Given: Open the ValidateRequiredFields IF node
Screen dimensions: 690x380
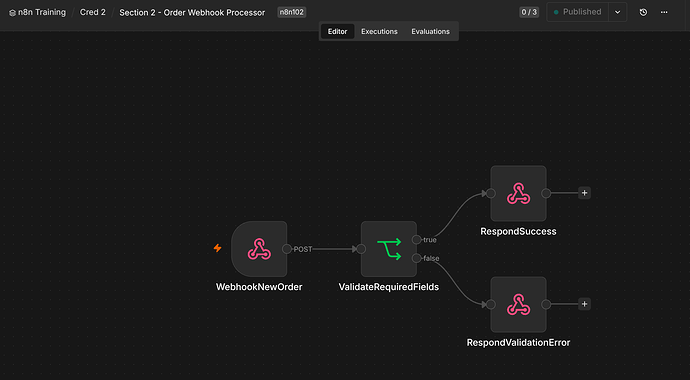Looking at the screenshot, I should 389,249.
